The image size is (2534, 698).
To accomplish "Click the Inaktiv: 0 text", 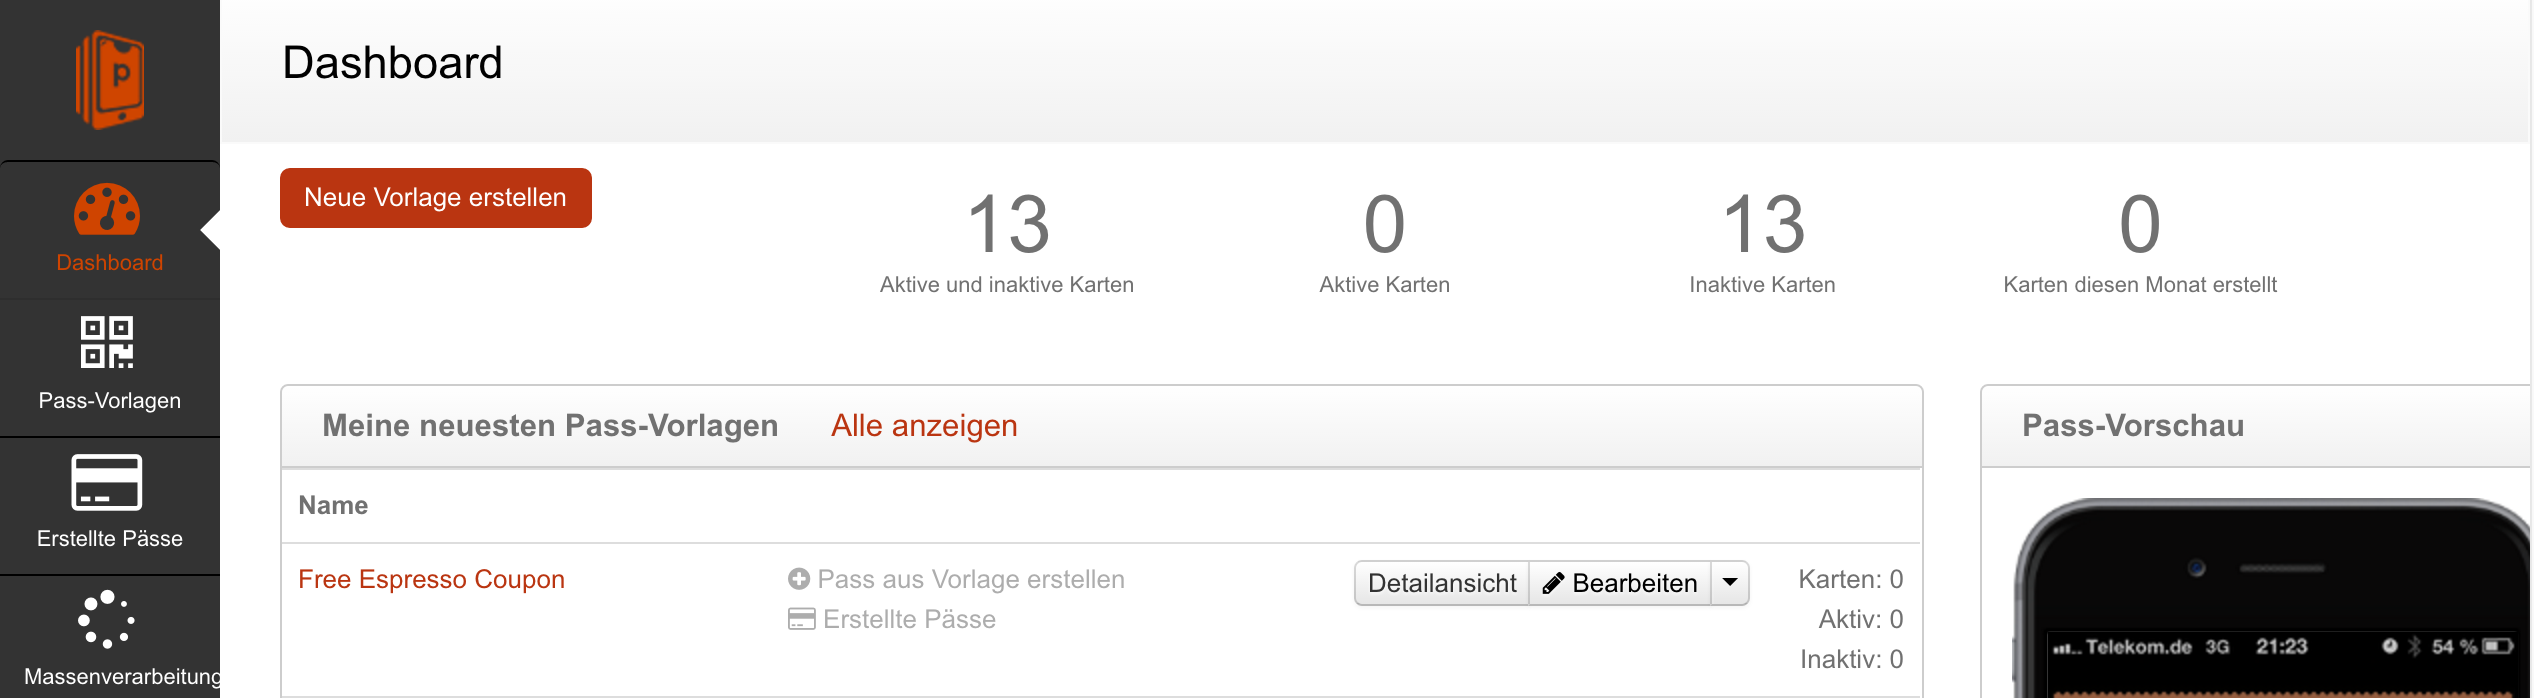I will point(1851,659).
